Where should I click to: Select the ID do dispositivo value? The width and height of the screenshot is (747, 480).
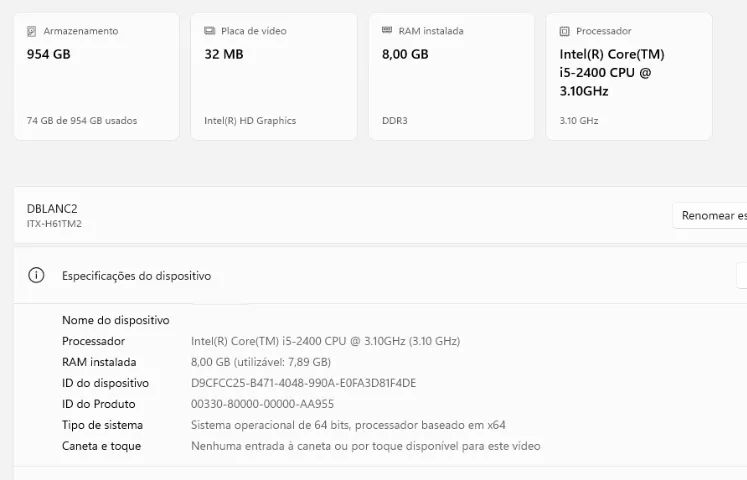[303, 383]
